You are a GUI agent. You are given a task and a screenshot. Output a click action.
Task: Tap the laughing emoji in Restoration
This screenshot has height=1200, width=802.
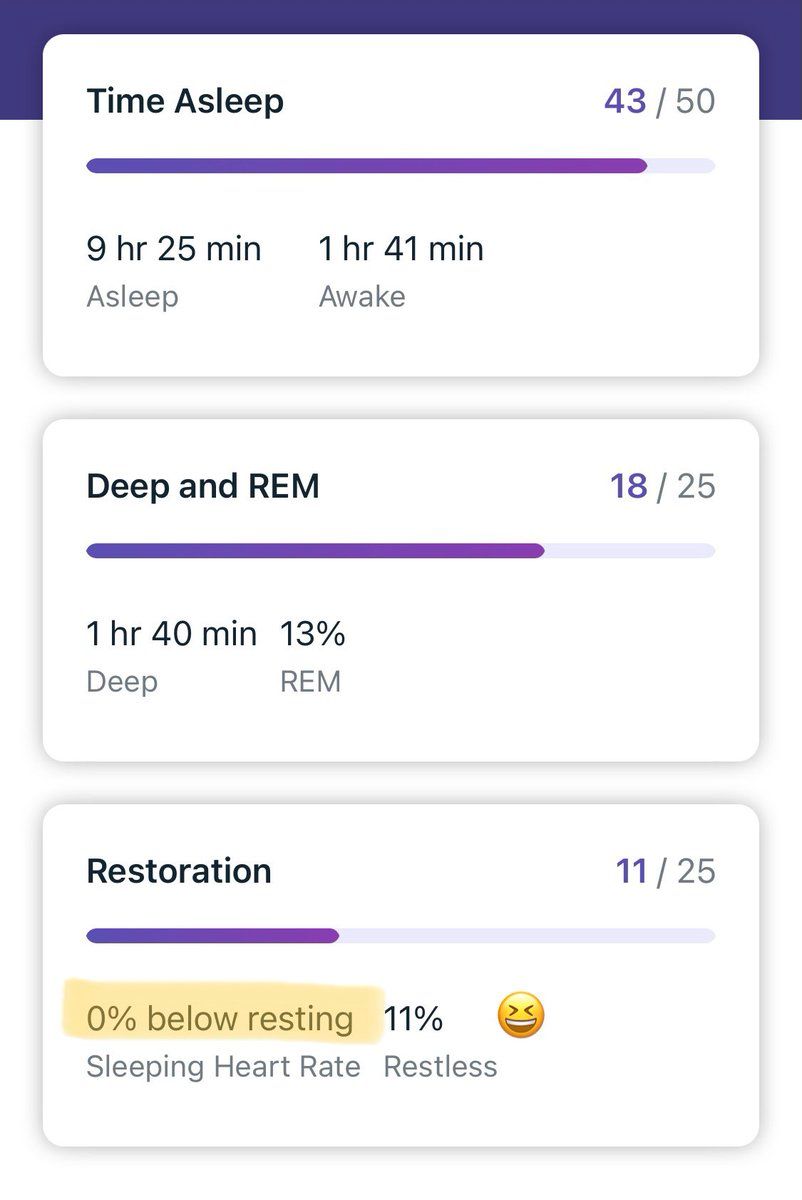tap(521, 1018)
